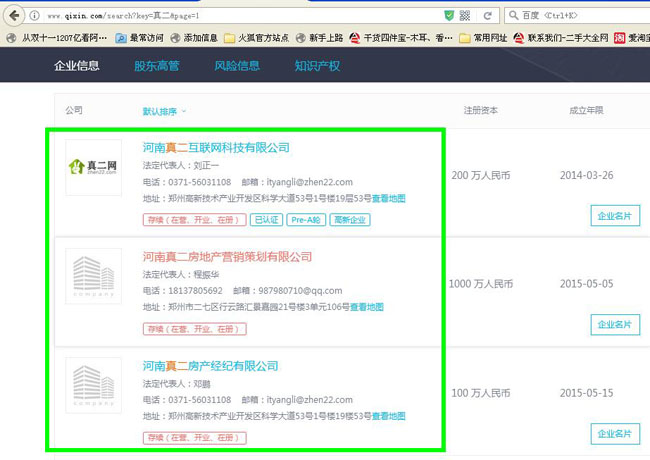
Task: Open the green shield security icon
Action: point(449,16)
